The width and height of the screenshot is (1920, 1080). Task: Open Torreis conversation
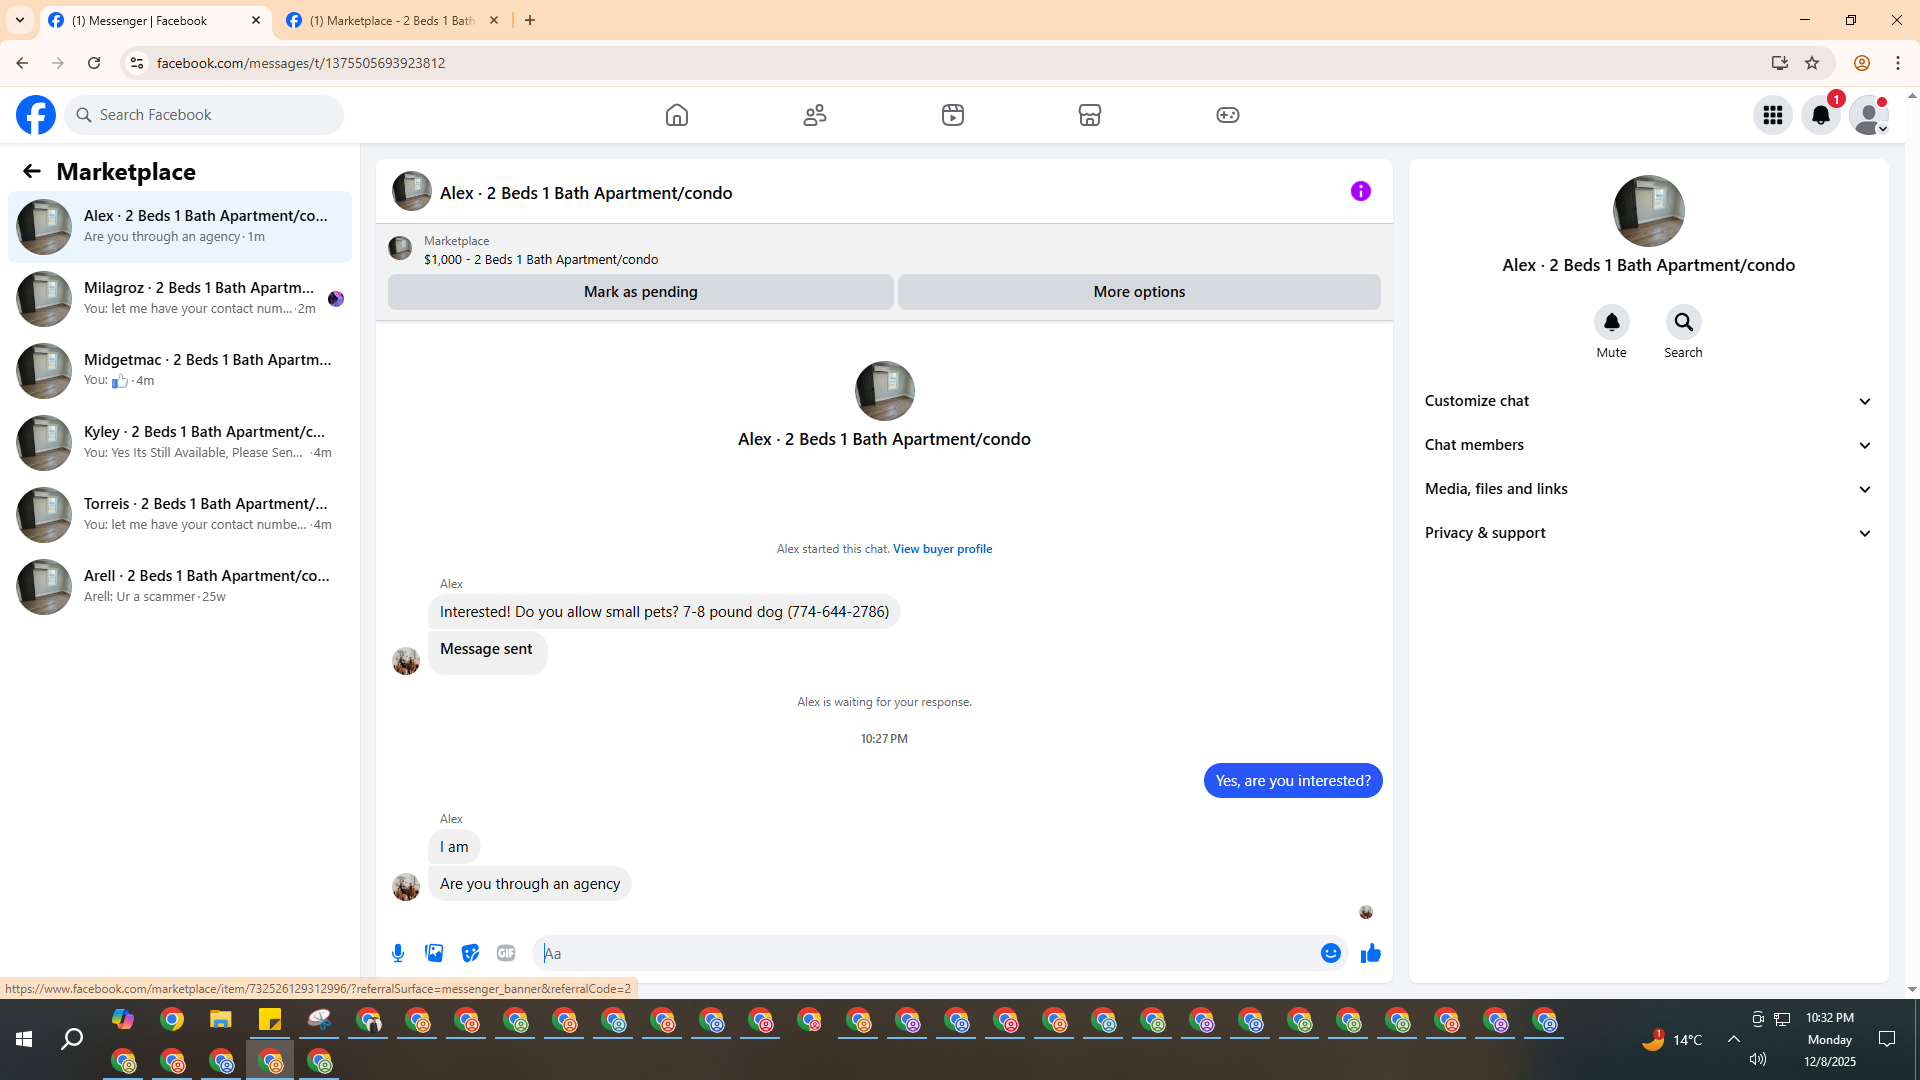click(x=180, y=515)
